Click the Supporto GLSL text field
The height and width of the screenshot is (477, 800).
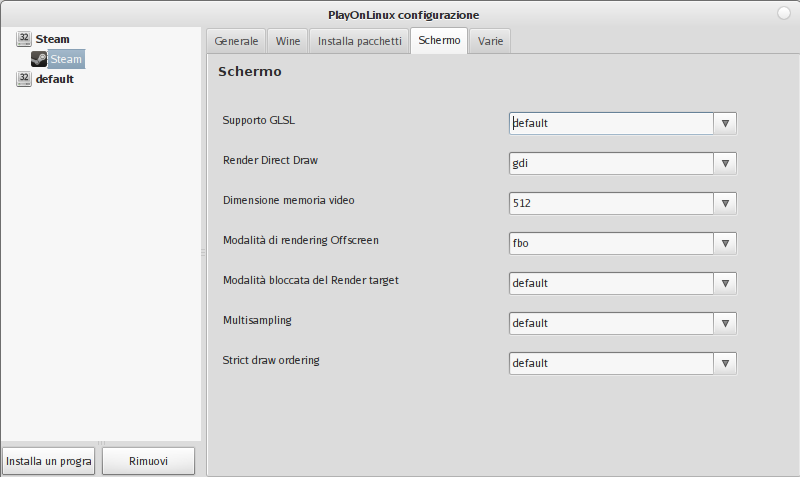click(x=611, y=123)
